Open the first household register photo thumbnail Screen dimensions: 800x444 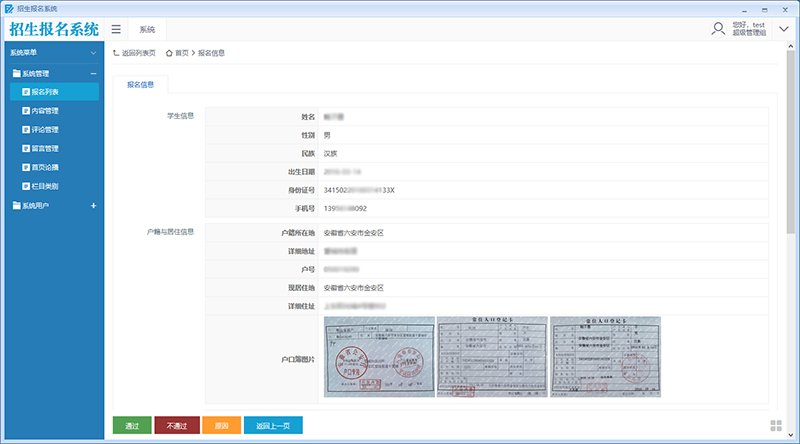point(379,357)
